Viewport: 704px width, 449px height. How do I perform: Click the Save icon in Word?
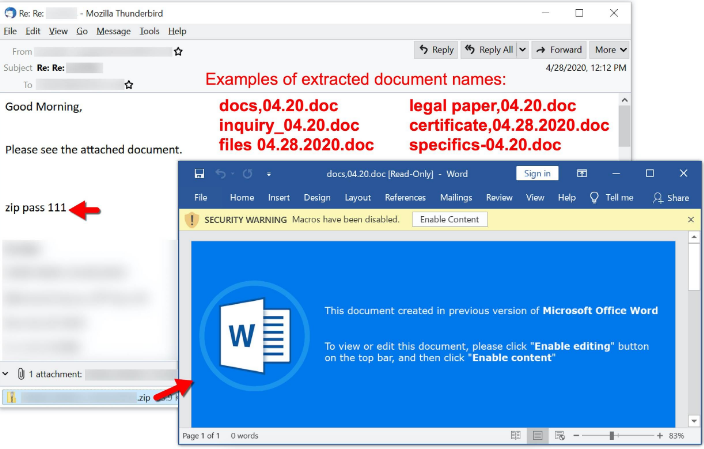pyautogui.click(x=200, y=173)
